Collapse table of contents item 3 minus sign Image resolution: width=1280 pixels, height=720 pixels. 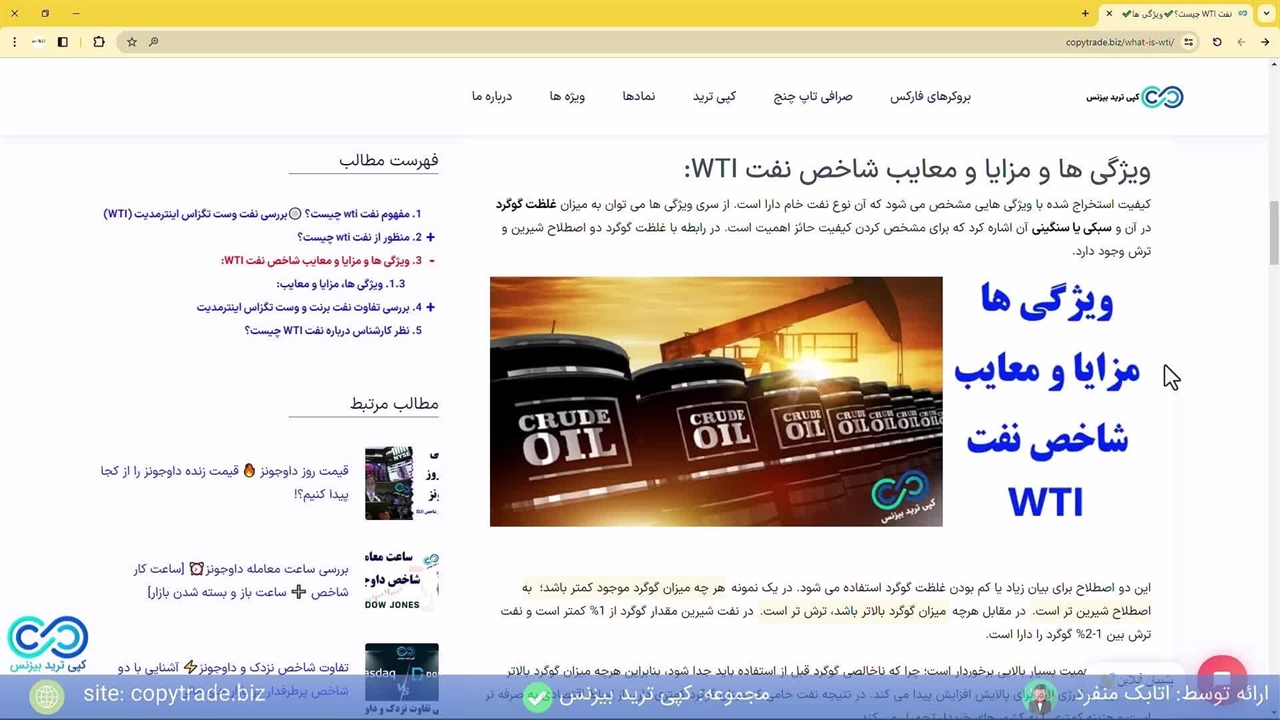431,261
